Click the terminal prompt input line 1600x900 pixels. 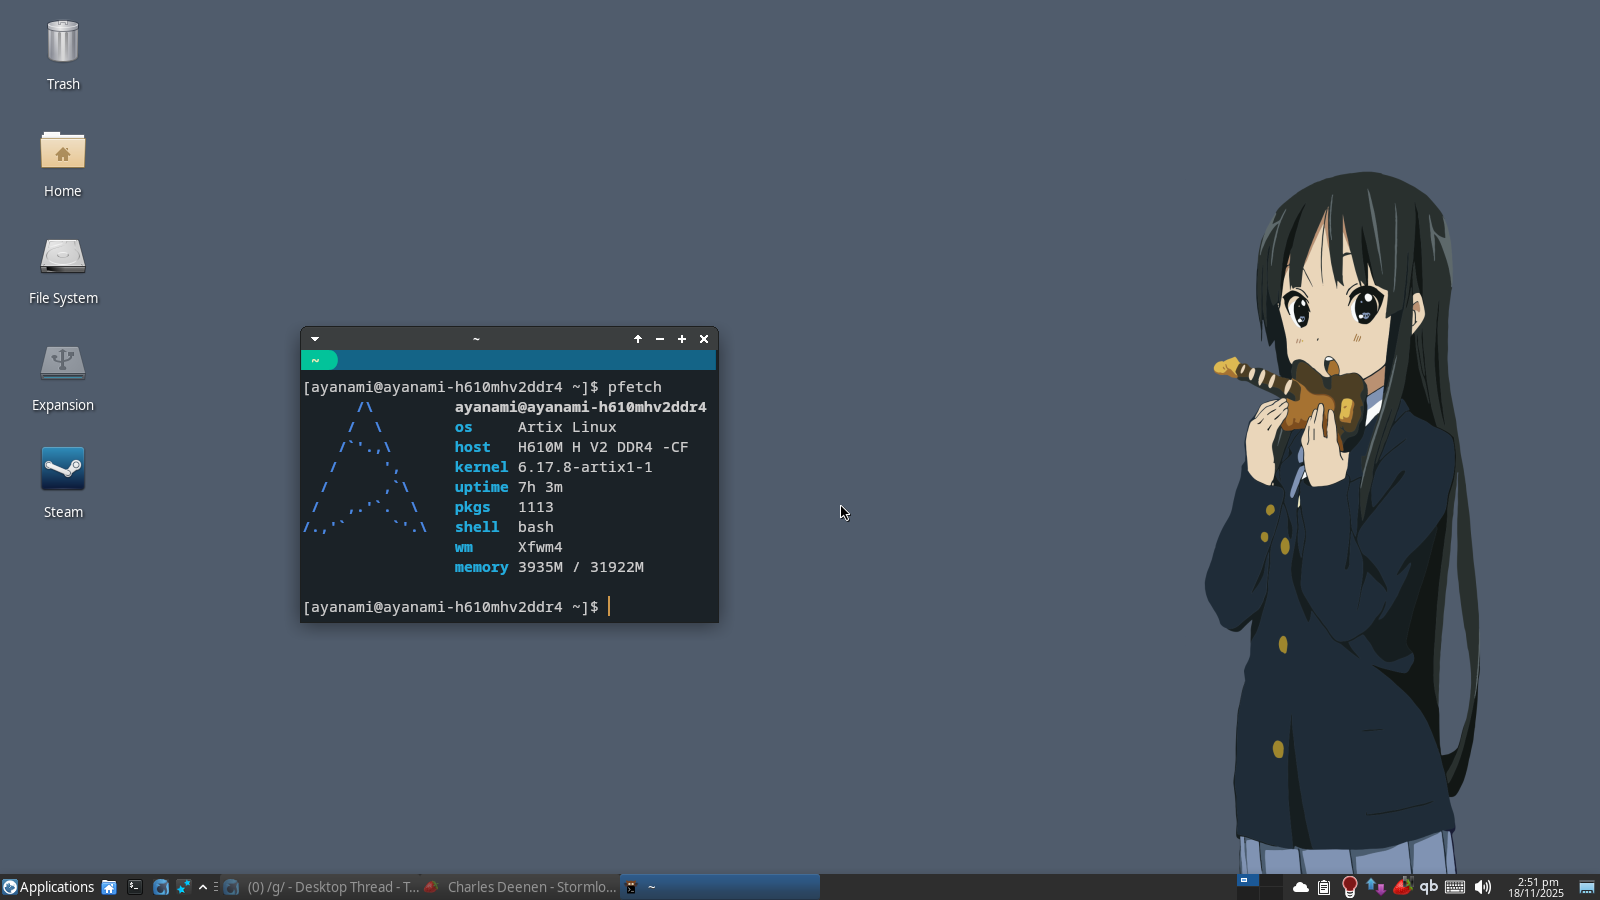[x=509, y=607]
